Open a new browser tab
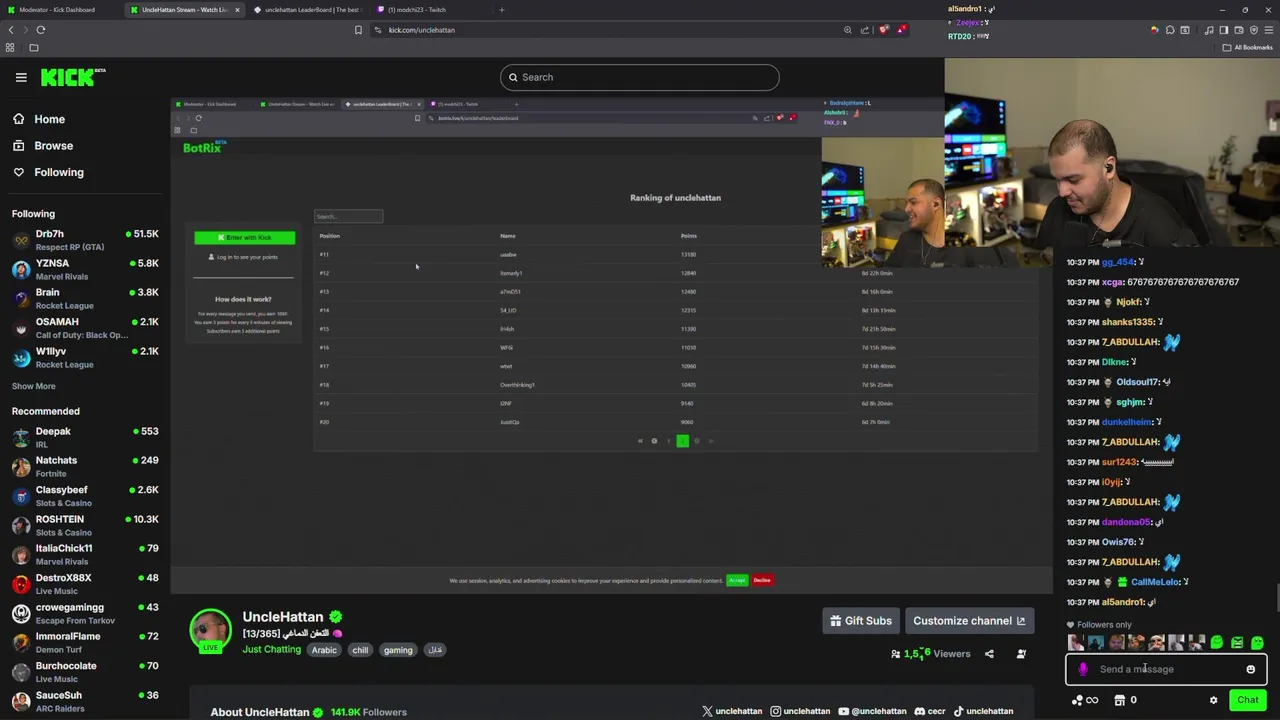 (502, 10)
